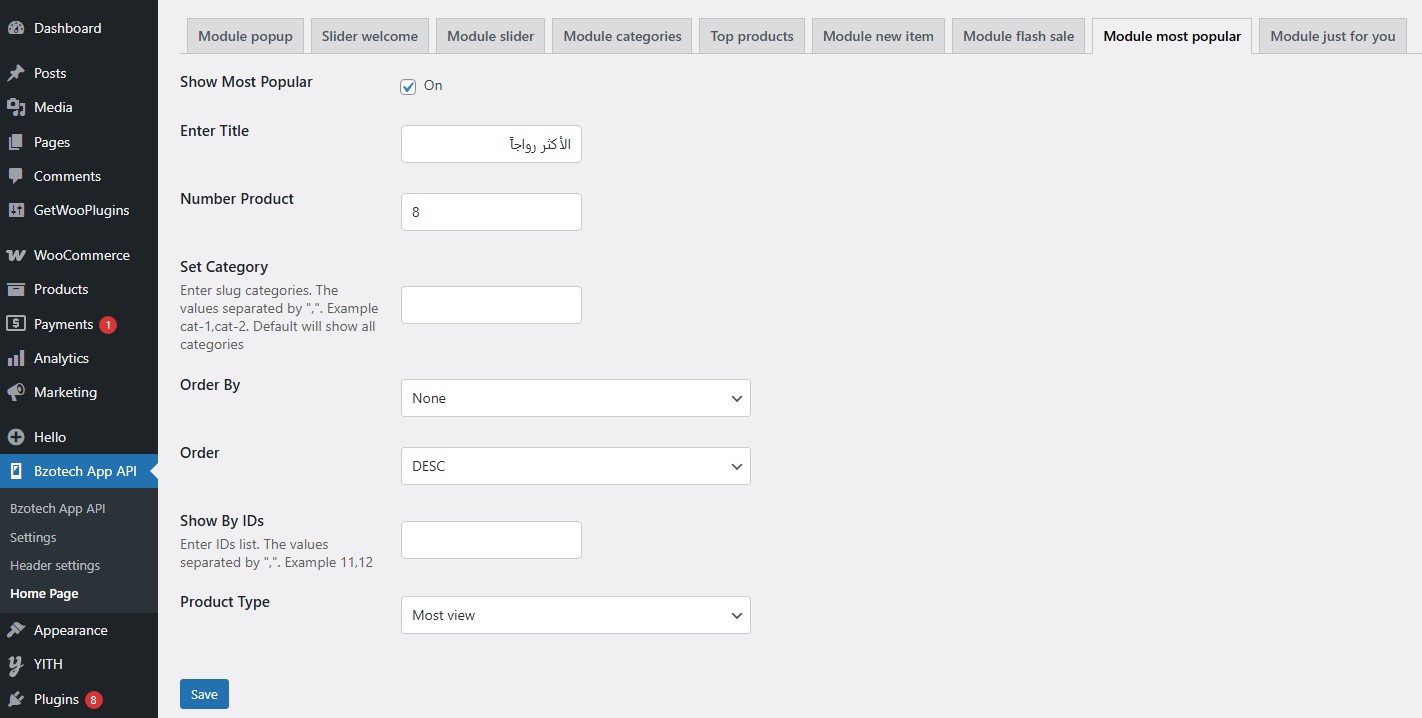This screenshot has width=1422, height=718.
Task: Switch to the Module slider tab
Action: coord(490,36)
